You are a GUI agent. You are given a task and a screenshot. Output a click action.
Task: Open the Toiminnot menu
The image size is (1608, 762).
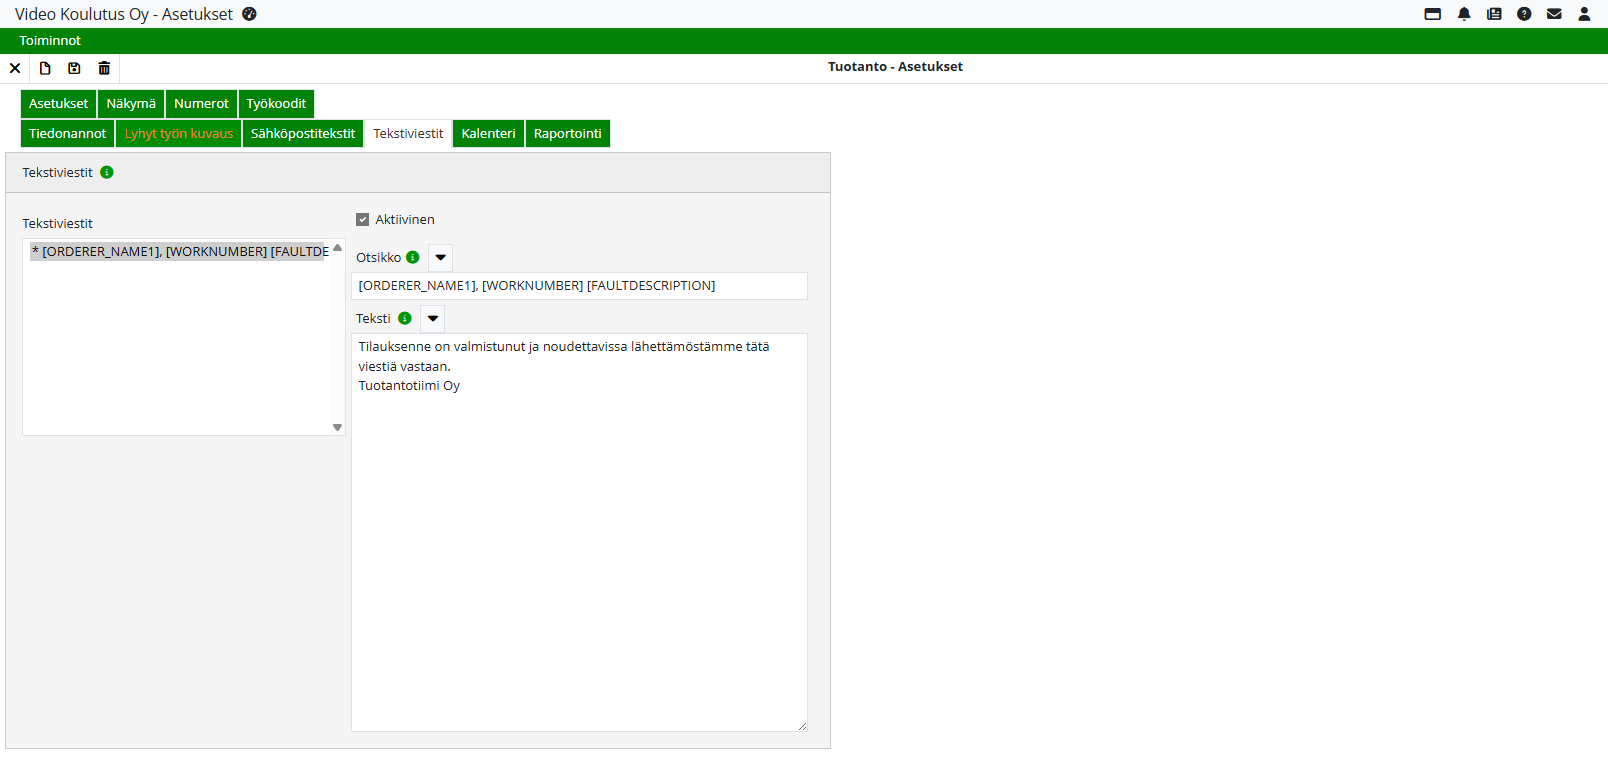[x=50, y=41]
